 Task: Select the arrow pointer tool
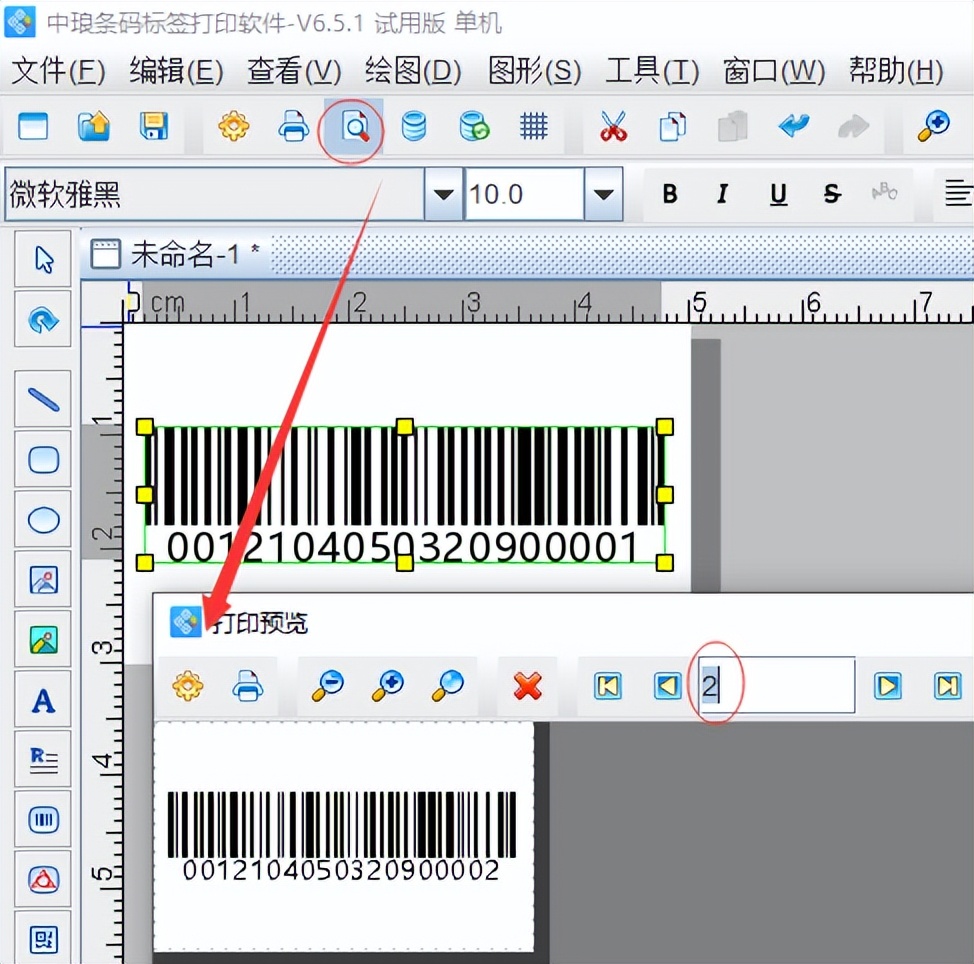[43, 259]
